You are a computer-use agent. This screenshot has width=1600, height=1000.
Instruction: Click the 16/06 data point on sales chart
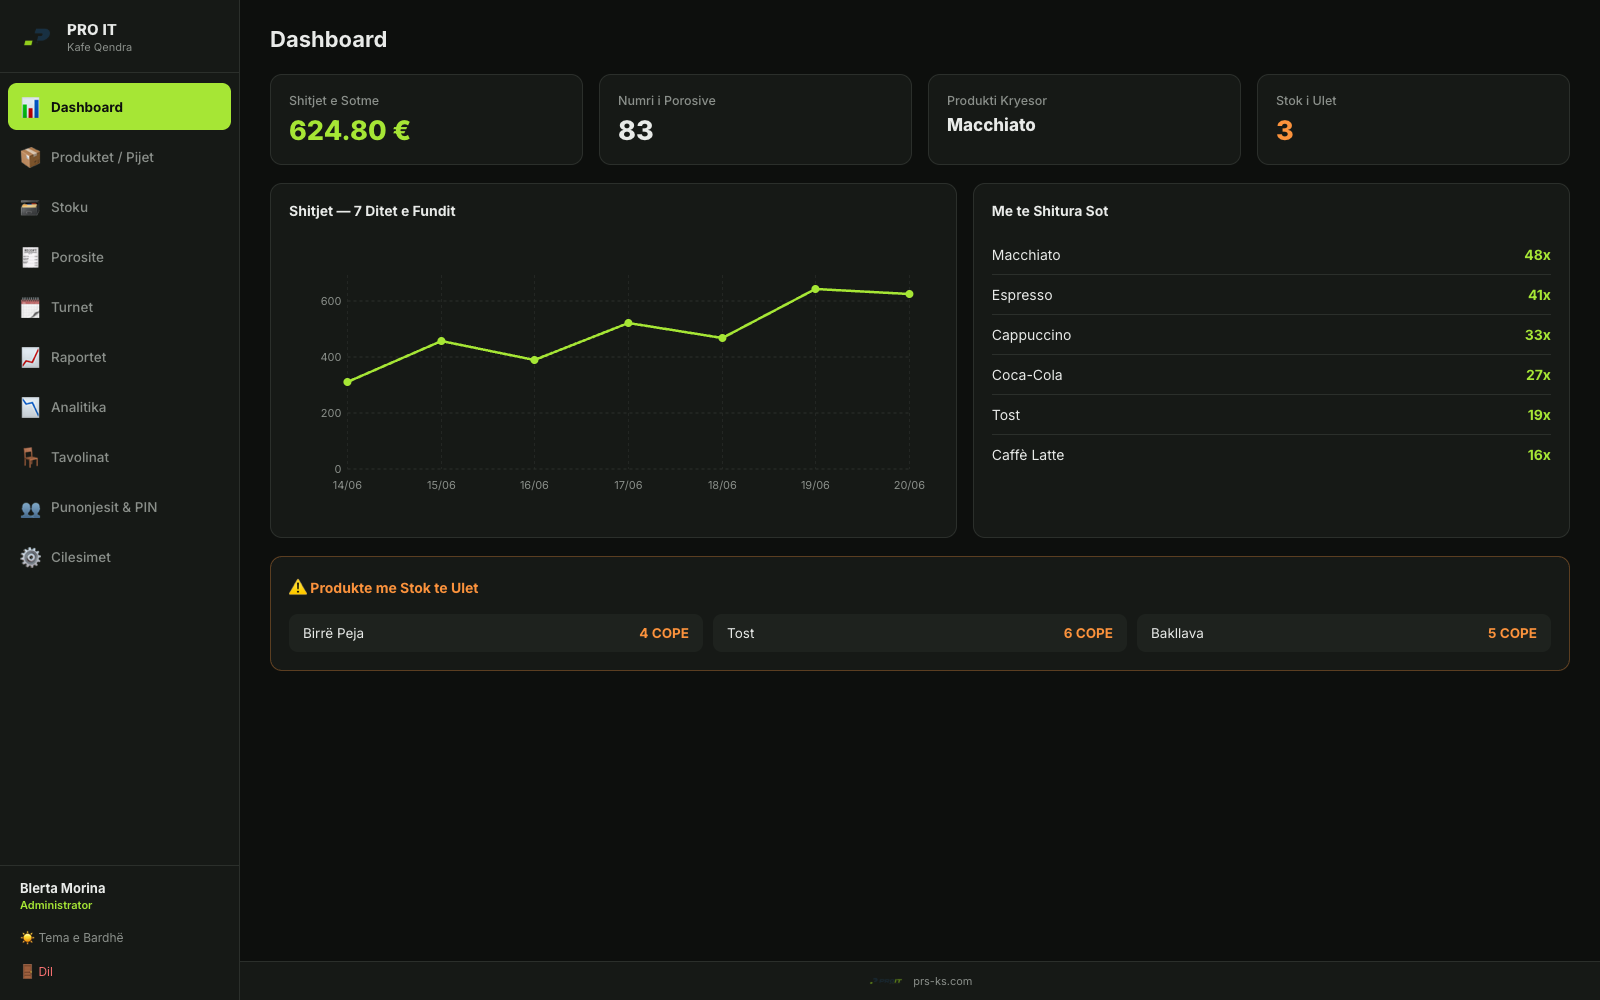(534, 360)
